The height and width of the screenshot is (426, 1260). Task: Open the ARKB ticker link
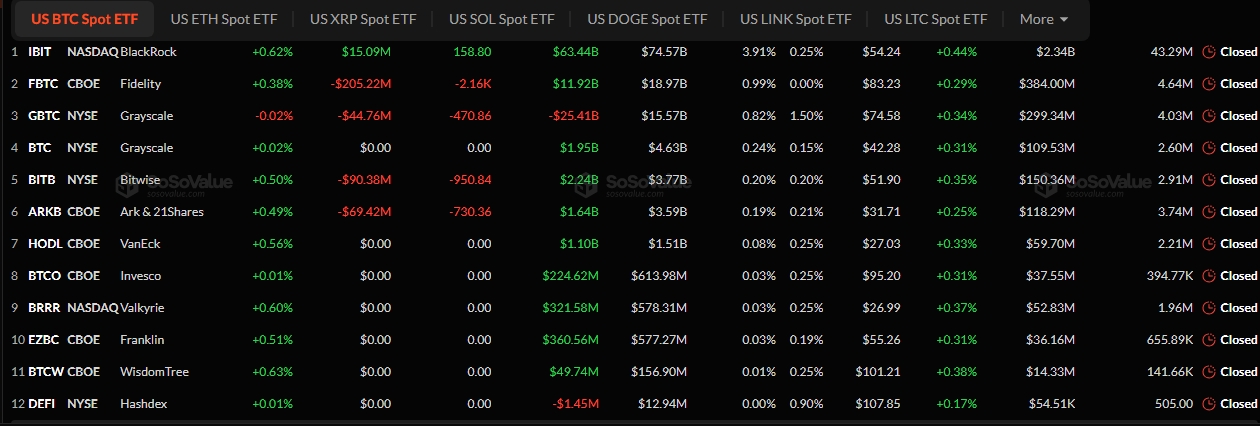(43, 212)
